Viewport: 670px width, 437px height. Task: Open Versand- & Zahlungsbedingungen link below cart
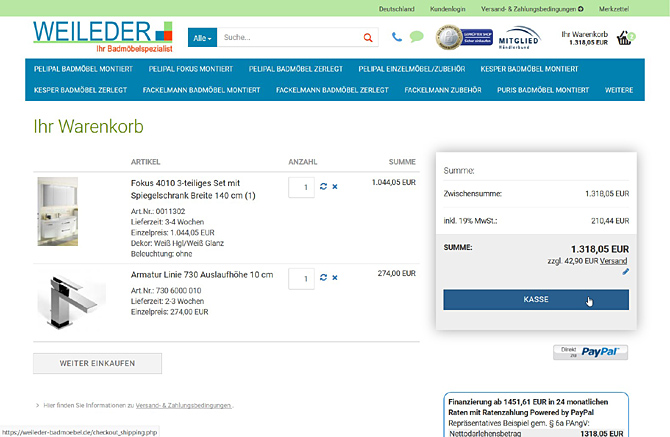(x=184, y=405)
